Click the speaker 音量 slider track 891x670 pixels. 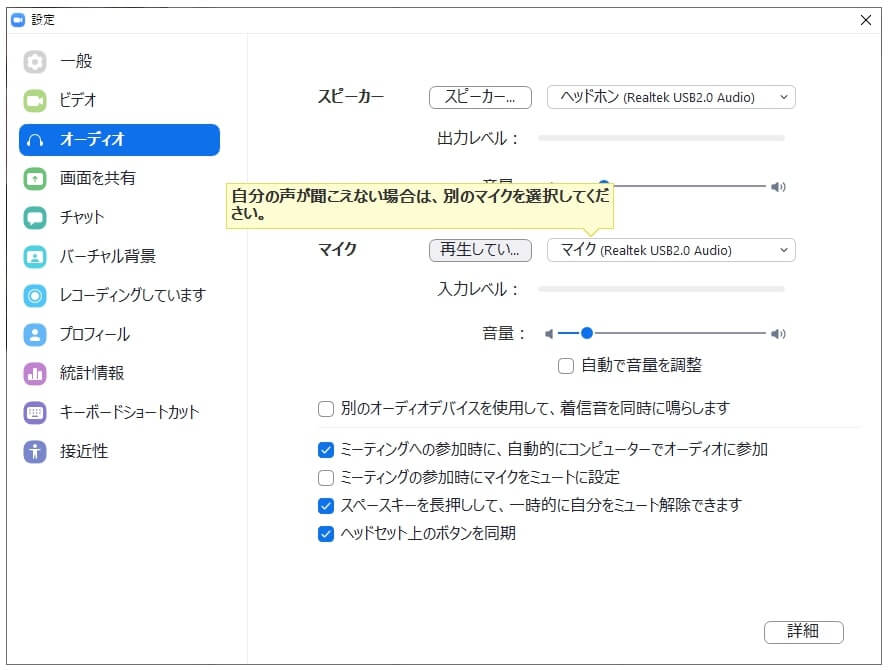690,186
